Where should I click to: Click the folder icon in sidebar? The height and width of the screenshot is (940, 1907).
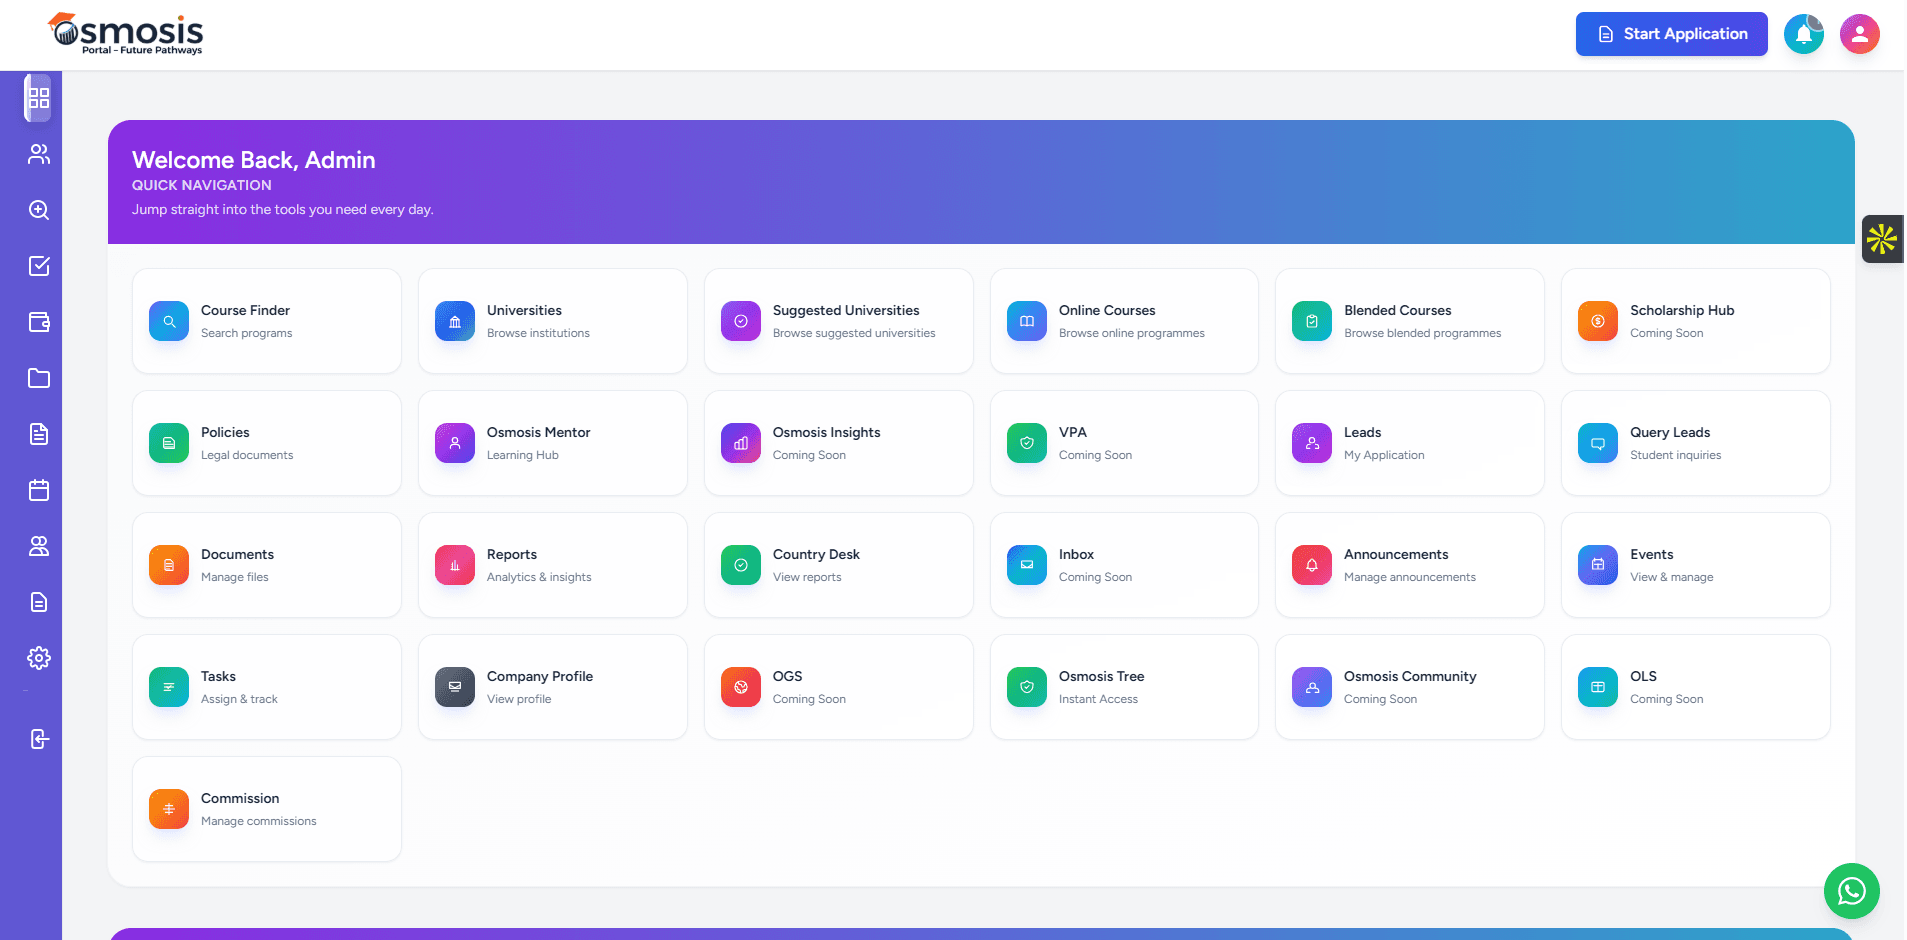(x=38, y=378)
